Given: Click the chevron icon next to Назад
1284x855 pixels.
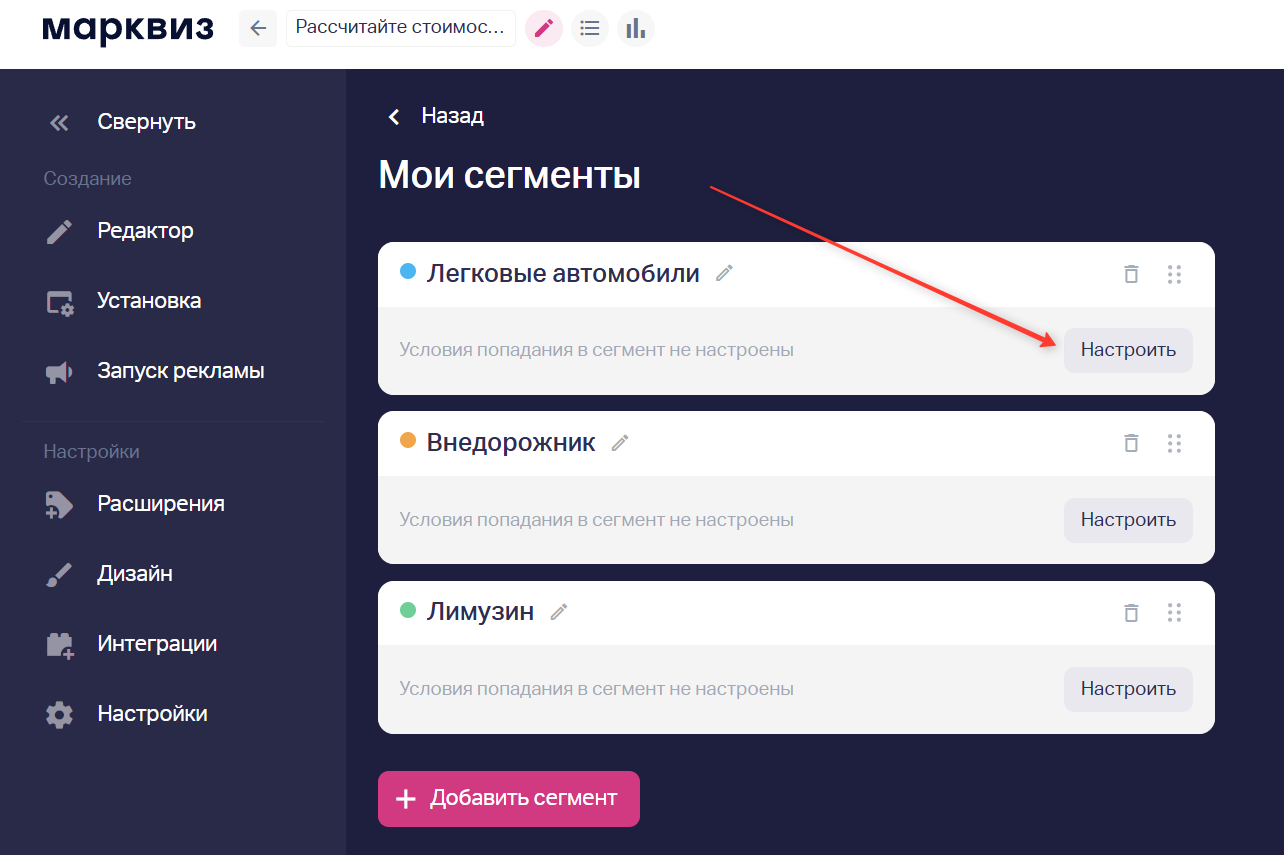Looking at the screenshot, I should point(394,117).
